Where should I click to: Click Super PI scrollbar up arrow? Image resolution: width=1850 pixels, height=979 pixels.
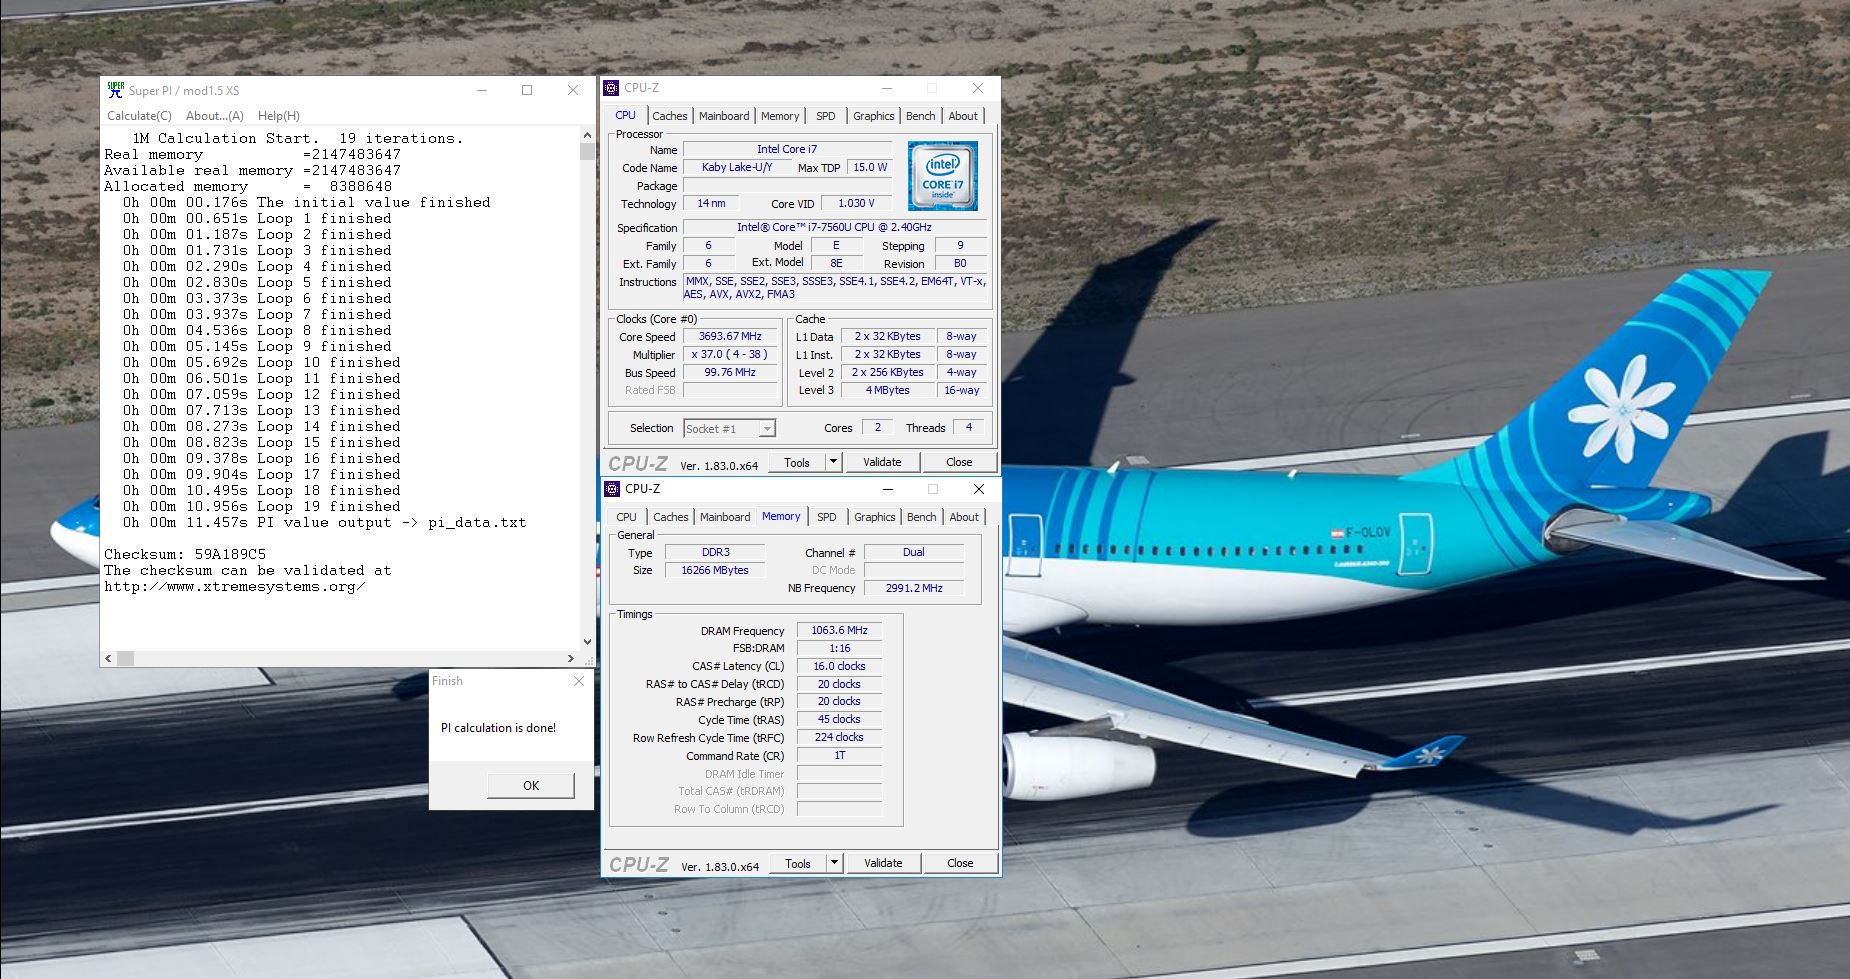pyautogui.click(x=587, y=135)
